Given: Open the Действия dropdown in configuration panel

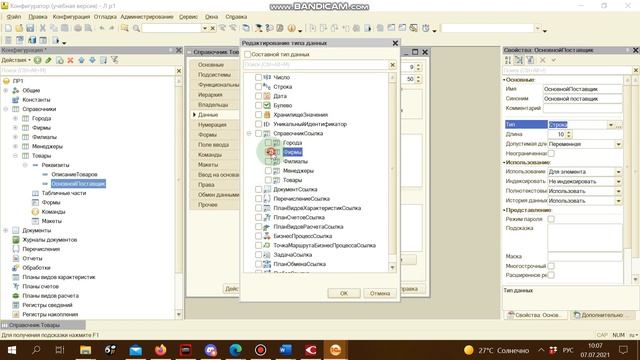Looking at the screenshot, I should coord(16,60).
